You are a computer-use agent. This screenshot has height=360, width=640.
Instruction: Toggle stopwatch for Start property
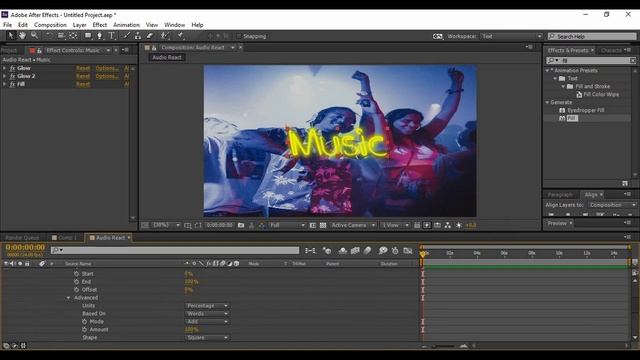tap(76, 274)
